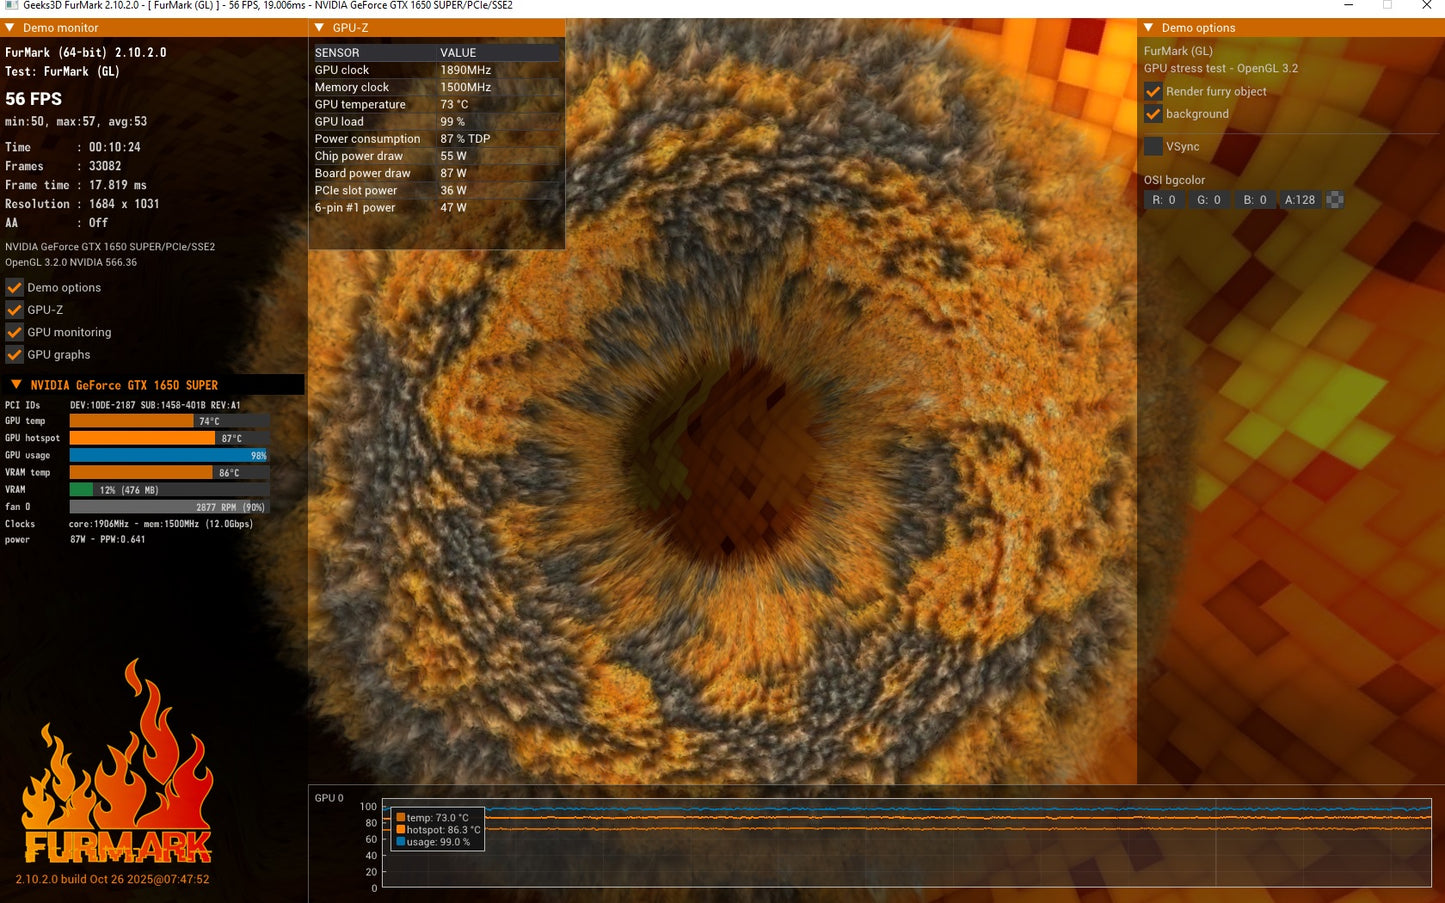Click the AA : Off line
This screenshot has width=1445, height=903.
[x=57, y=223]
